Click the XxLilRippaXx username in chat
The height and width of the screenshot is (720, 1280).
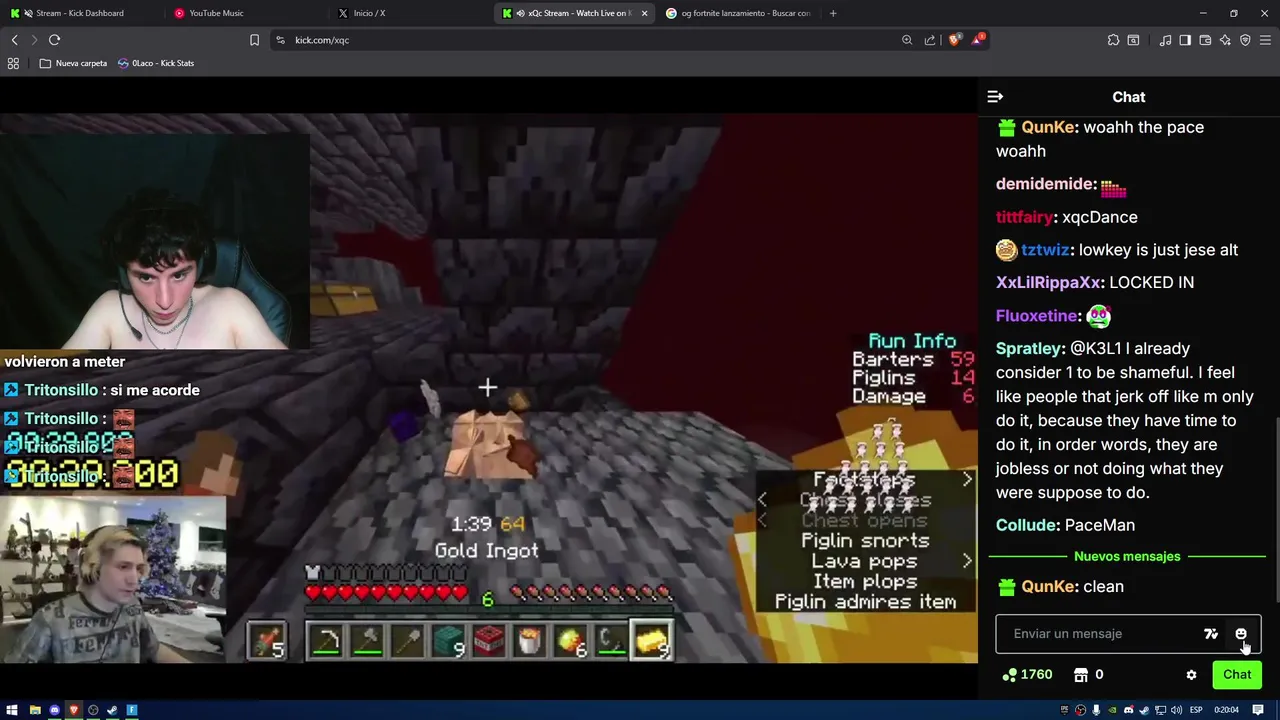pyautogui.click(x=1048, y=283)
